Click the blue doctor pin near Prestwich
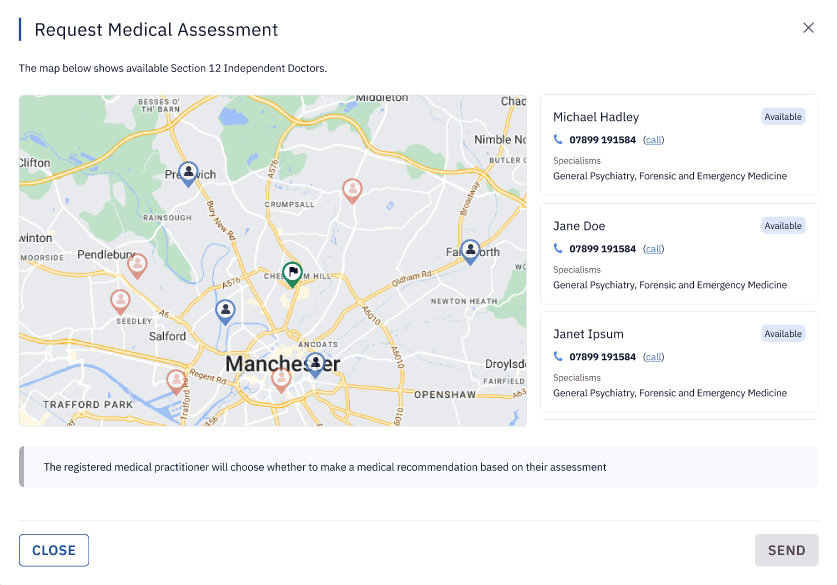Viewport: 837px width, 585px height. coord(188,174)
